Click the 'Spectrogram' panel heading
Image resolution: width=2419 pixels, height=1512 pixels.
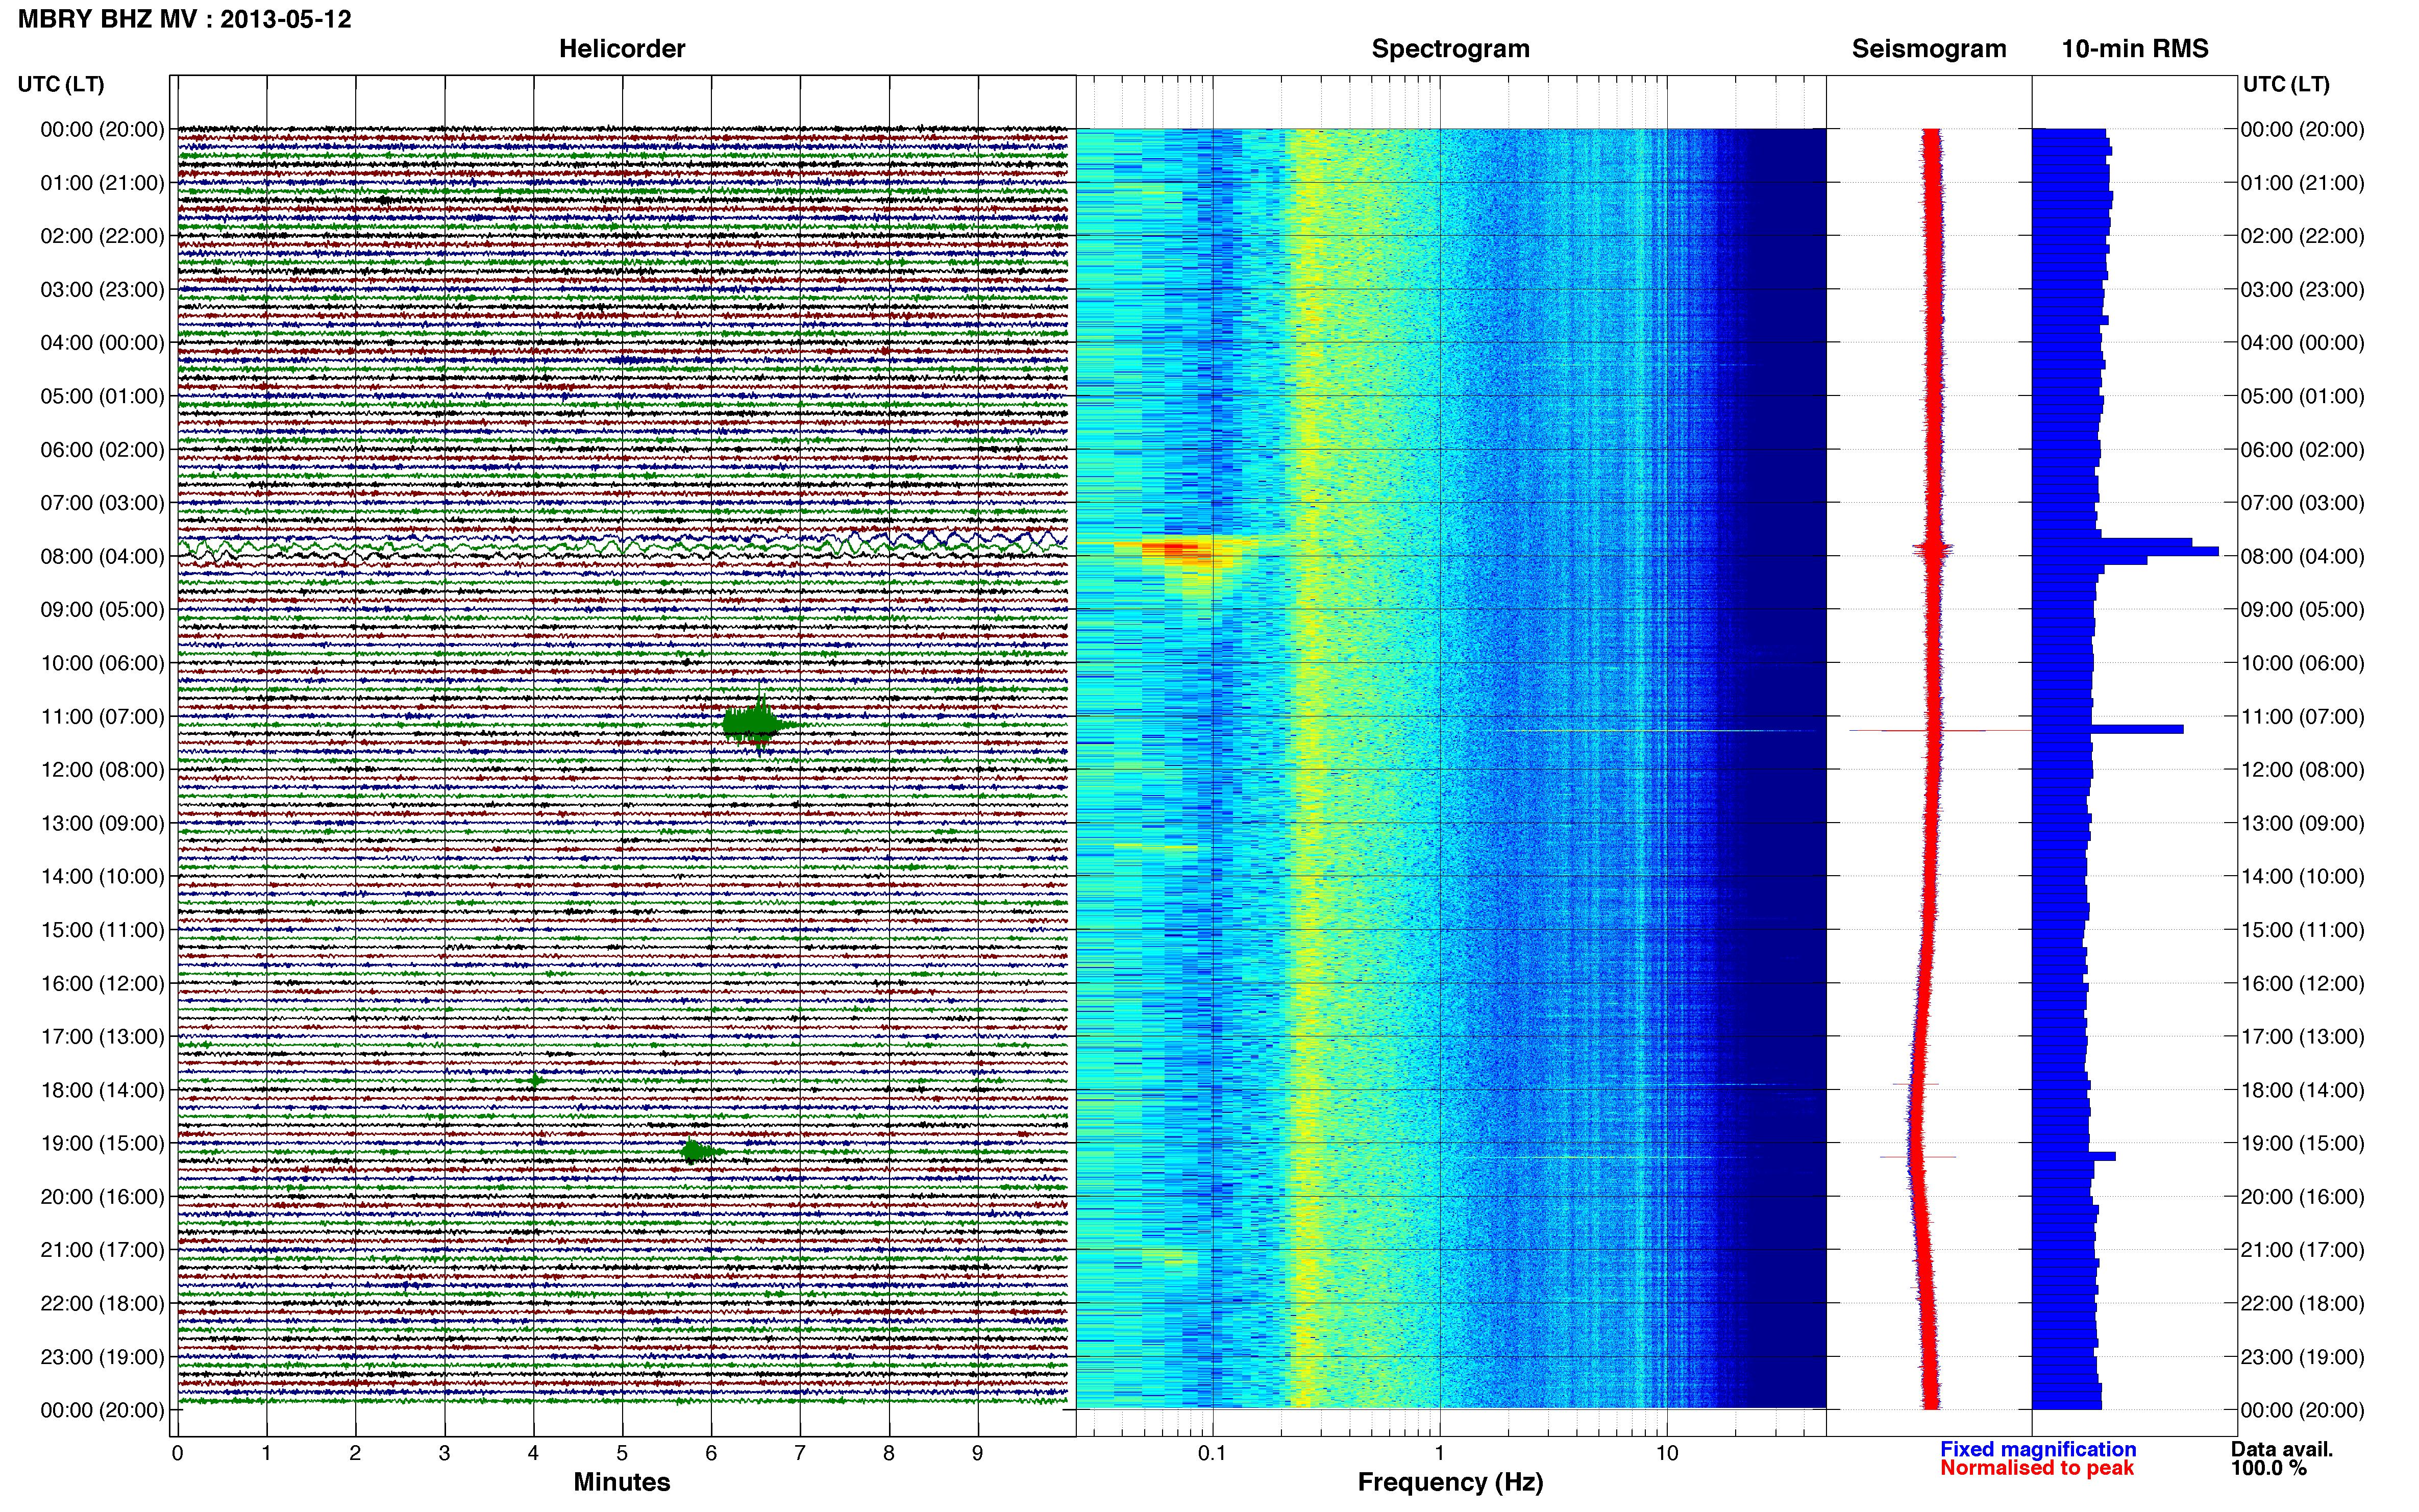[1450, 49]
